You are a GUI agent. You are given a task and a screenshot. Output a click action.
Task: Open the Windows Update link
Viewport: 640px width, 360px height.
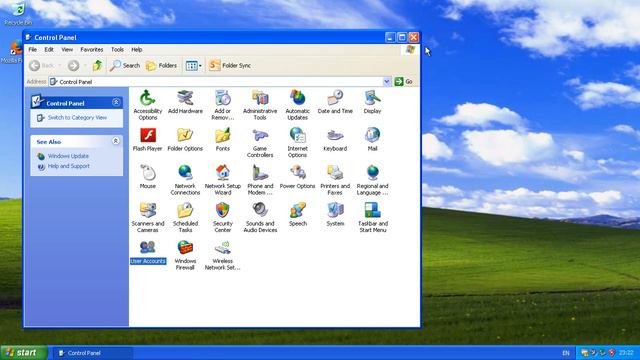[x=68, y=156]
